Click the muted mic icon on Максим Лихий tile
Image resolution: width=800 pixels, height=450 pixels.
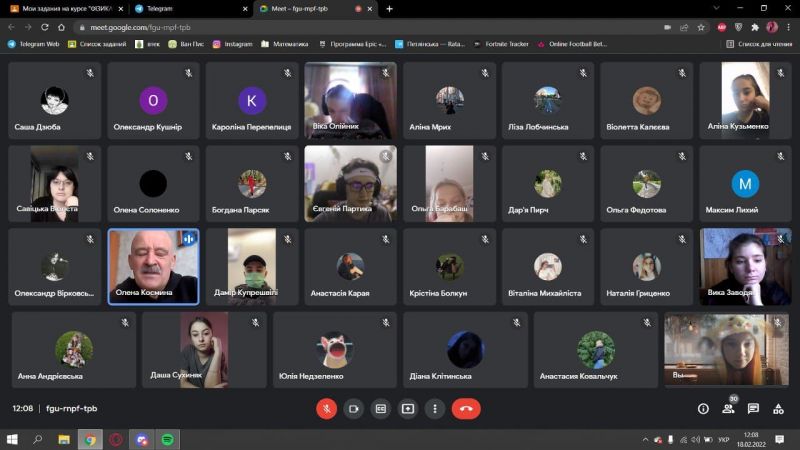pyautogui.click(x=781, y=156)
